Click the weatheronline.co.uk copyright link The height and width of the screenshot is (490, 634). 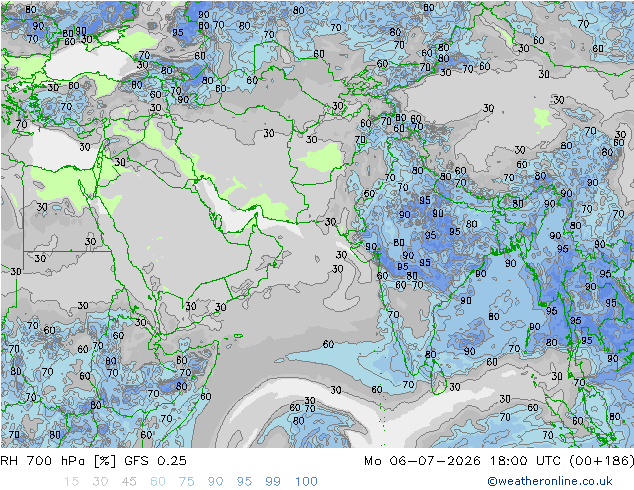point(550,481)
